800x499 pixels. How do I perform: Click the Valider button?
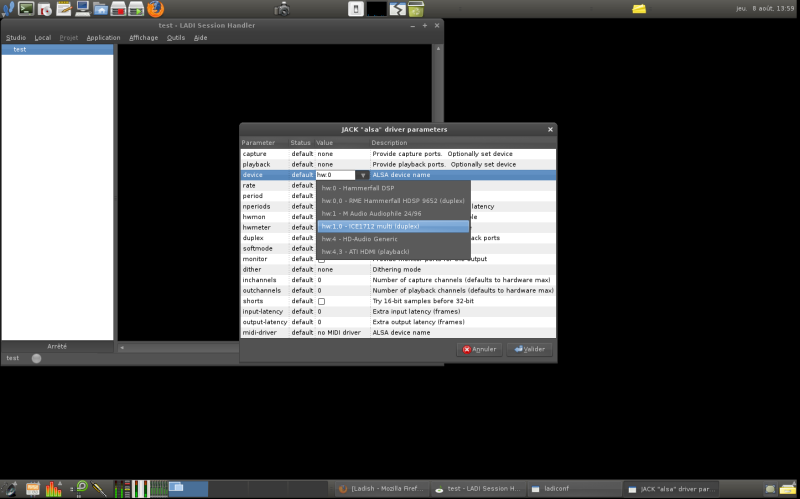530,350
